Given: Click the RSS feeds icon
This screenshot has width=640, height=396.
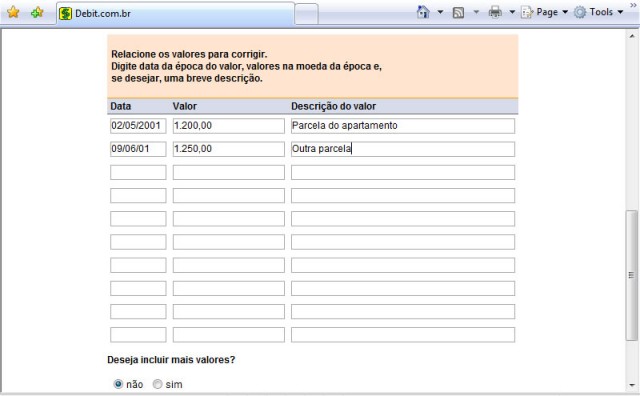Looking at the screenshot, I should (458, 13).
